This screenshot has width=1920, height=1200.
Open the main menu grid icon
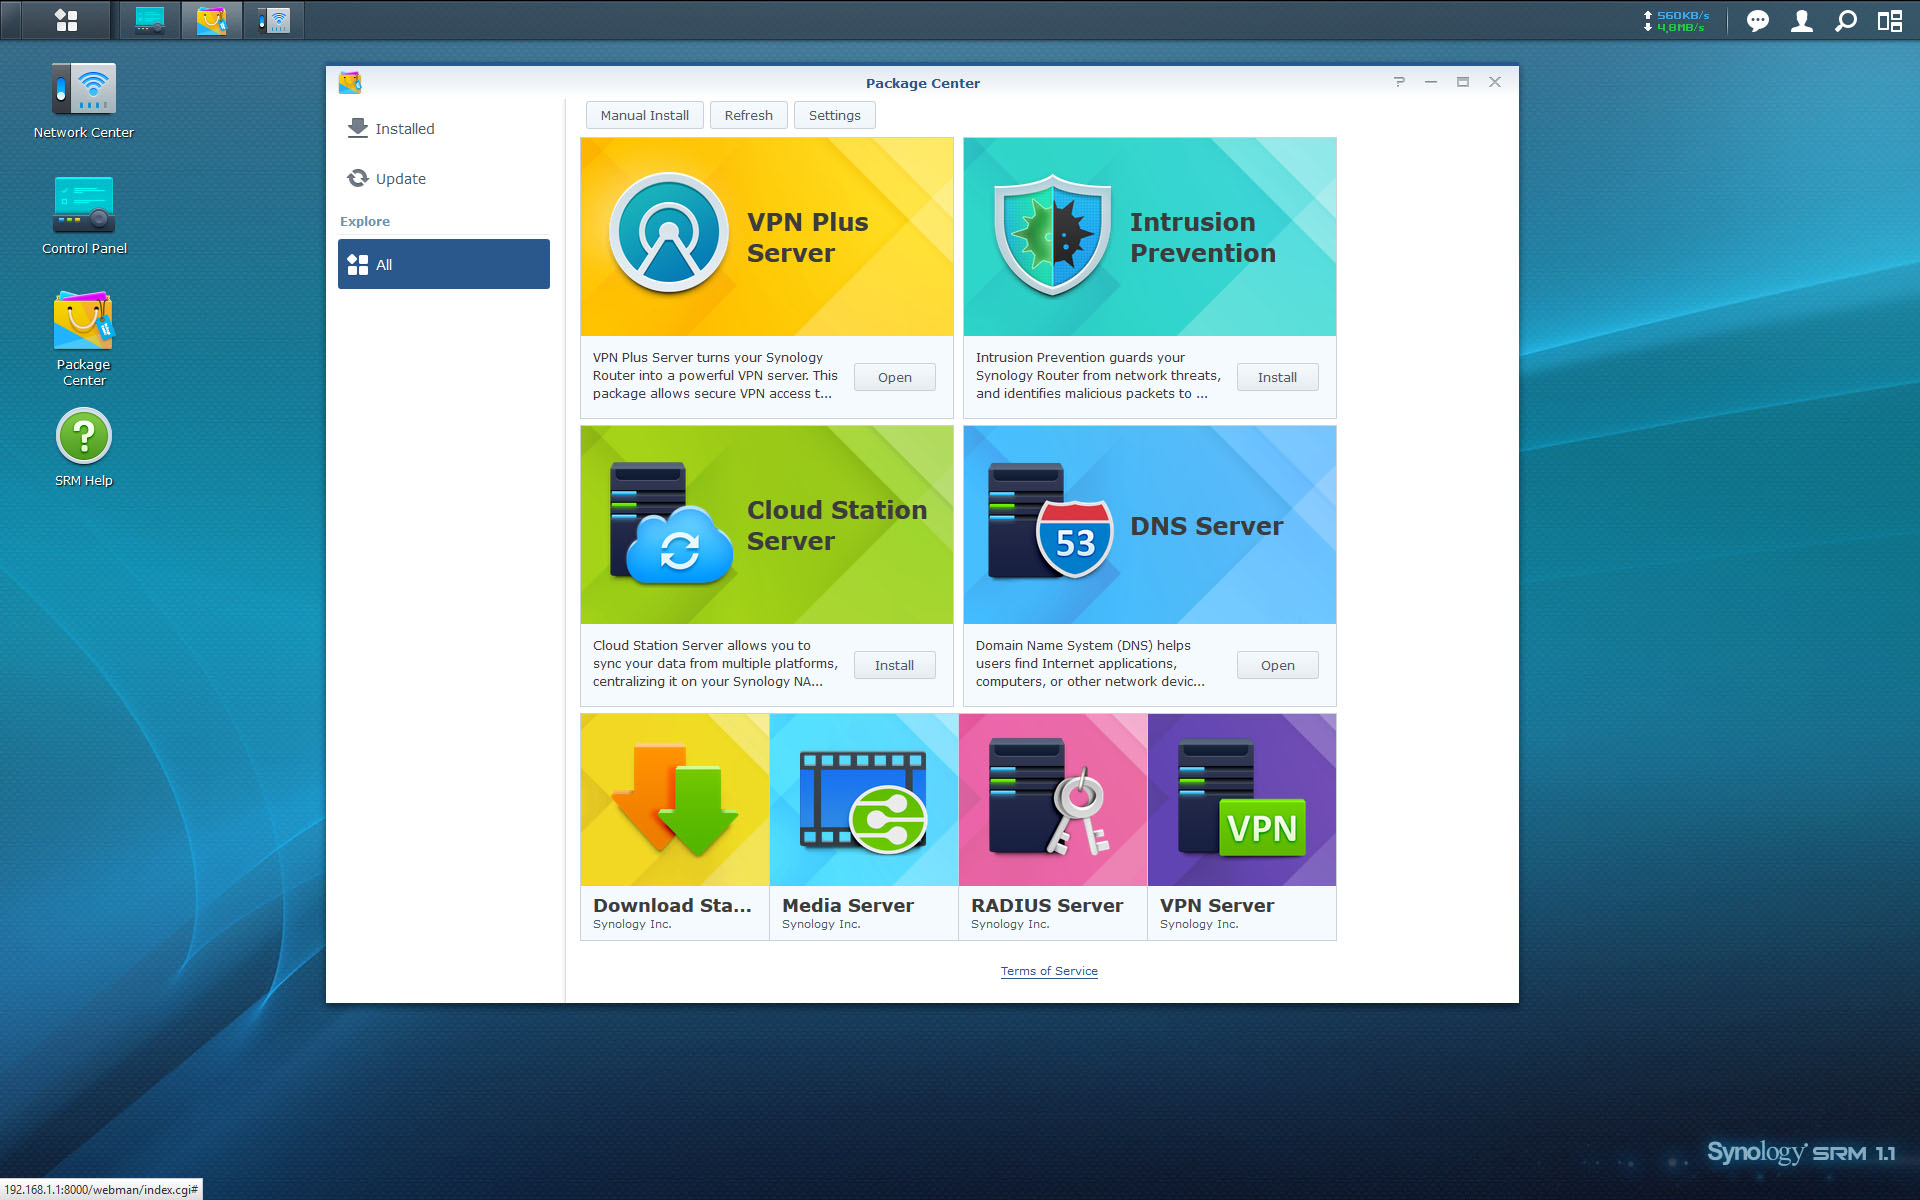pyautogui.click(x=66, y=20)
